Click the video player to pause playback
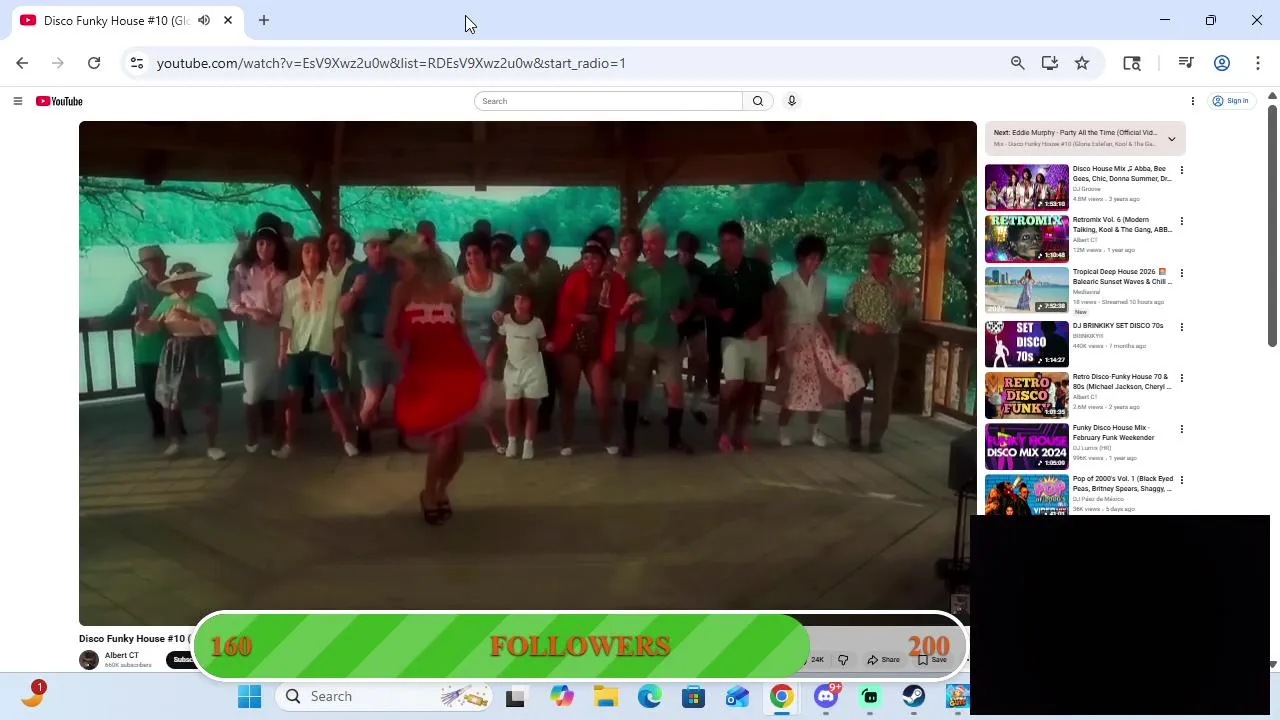The height and width of the screenshot is (720, 1280). coord(528,372)
